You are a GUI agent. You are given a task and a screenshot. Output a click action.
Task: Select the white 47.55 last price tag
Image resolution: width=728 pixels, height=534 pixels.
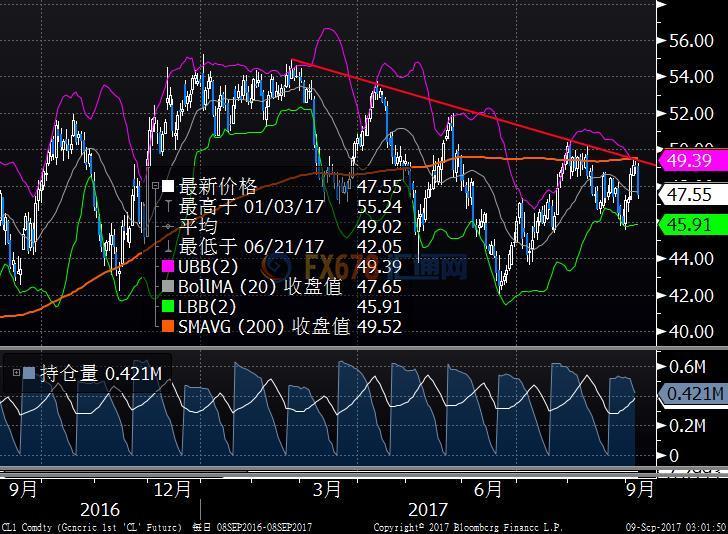(690, 195)
